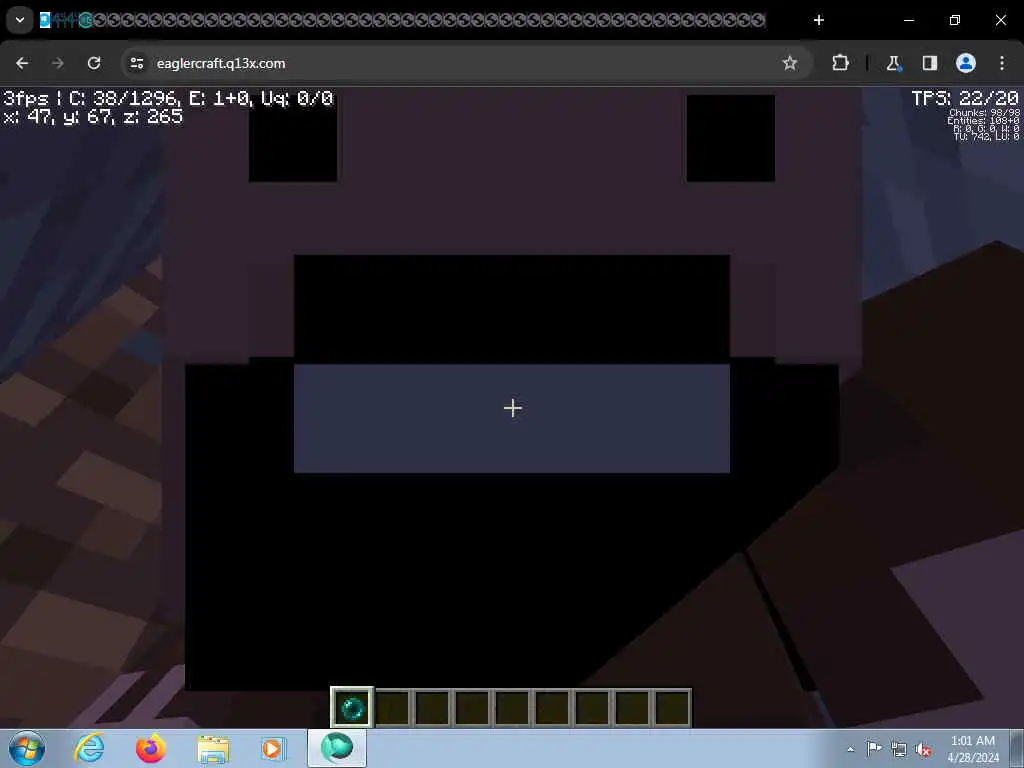Viewport: 1024px width, 768px height.
Task: Open the Extensions puzzle icon
Action: (840, 63)
